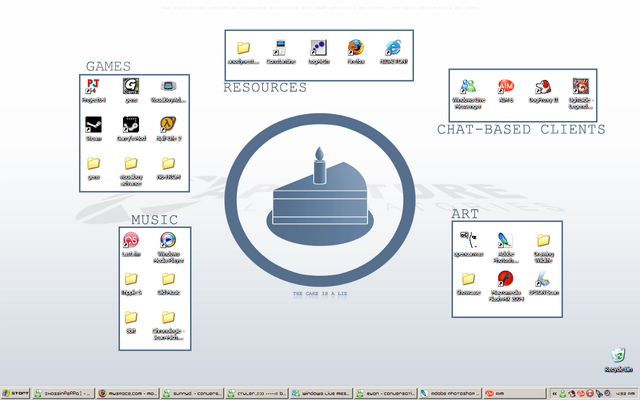Screen dimensions: 640x400
Task: Open the Games folder below the Steam icon
Action: pyautogui.click(x=93, y=163)
